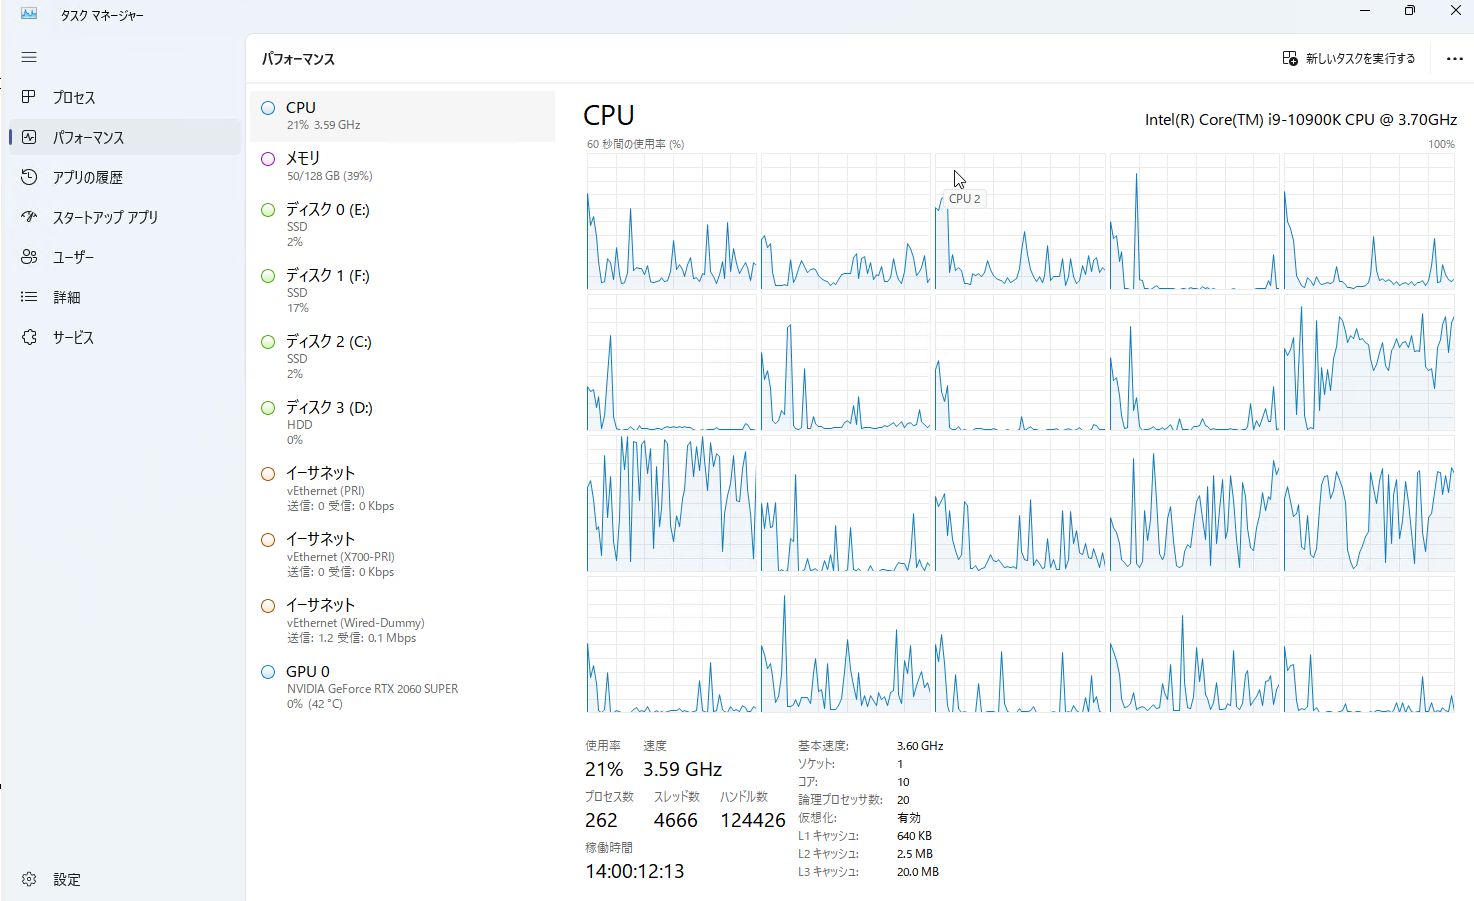Click the CPU heading above the graphs
The image size is (1474, 901).
coord(609,115)
